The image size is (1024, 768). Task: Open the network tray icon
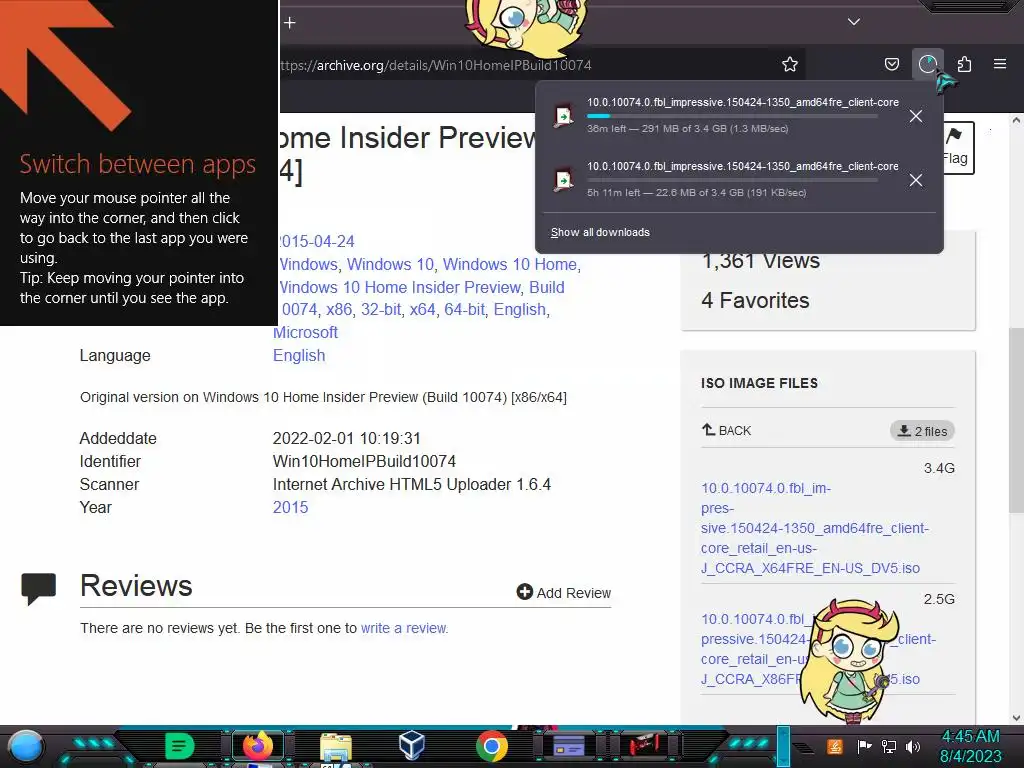[888, 746]
